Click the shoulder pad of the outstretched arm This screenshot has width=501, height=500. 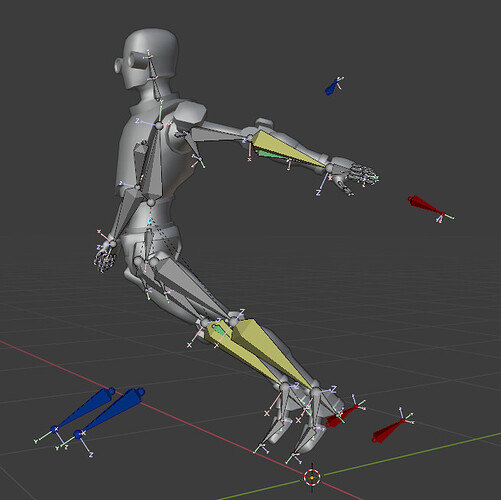click(189, 114)
